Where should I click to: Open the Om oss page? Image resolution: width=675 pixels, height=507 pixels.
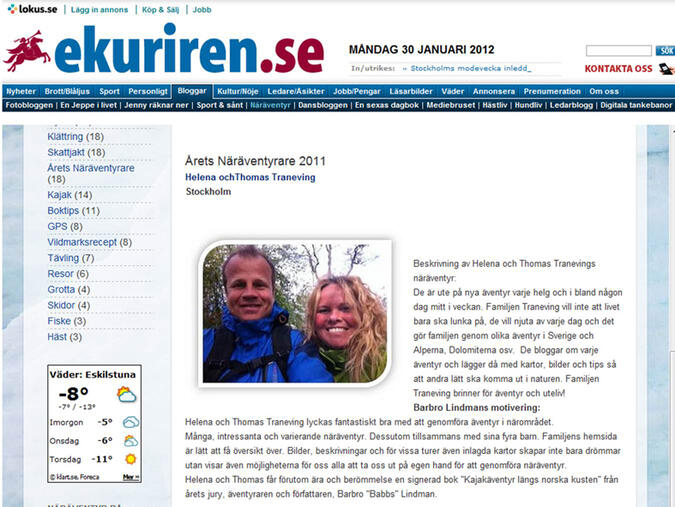pyautogui.click(x=604, y=91)
